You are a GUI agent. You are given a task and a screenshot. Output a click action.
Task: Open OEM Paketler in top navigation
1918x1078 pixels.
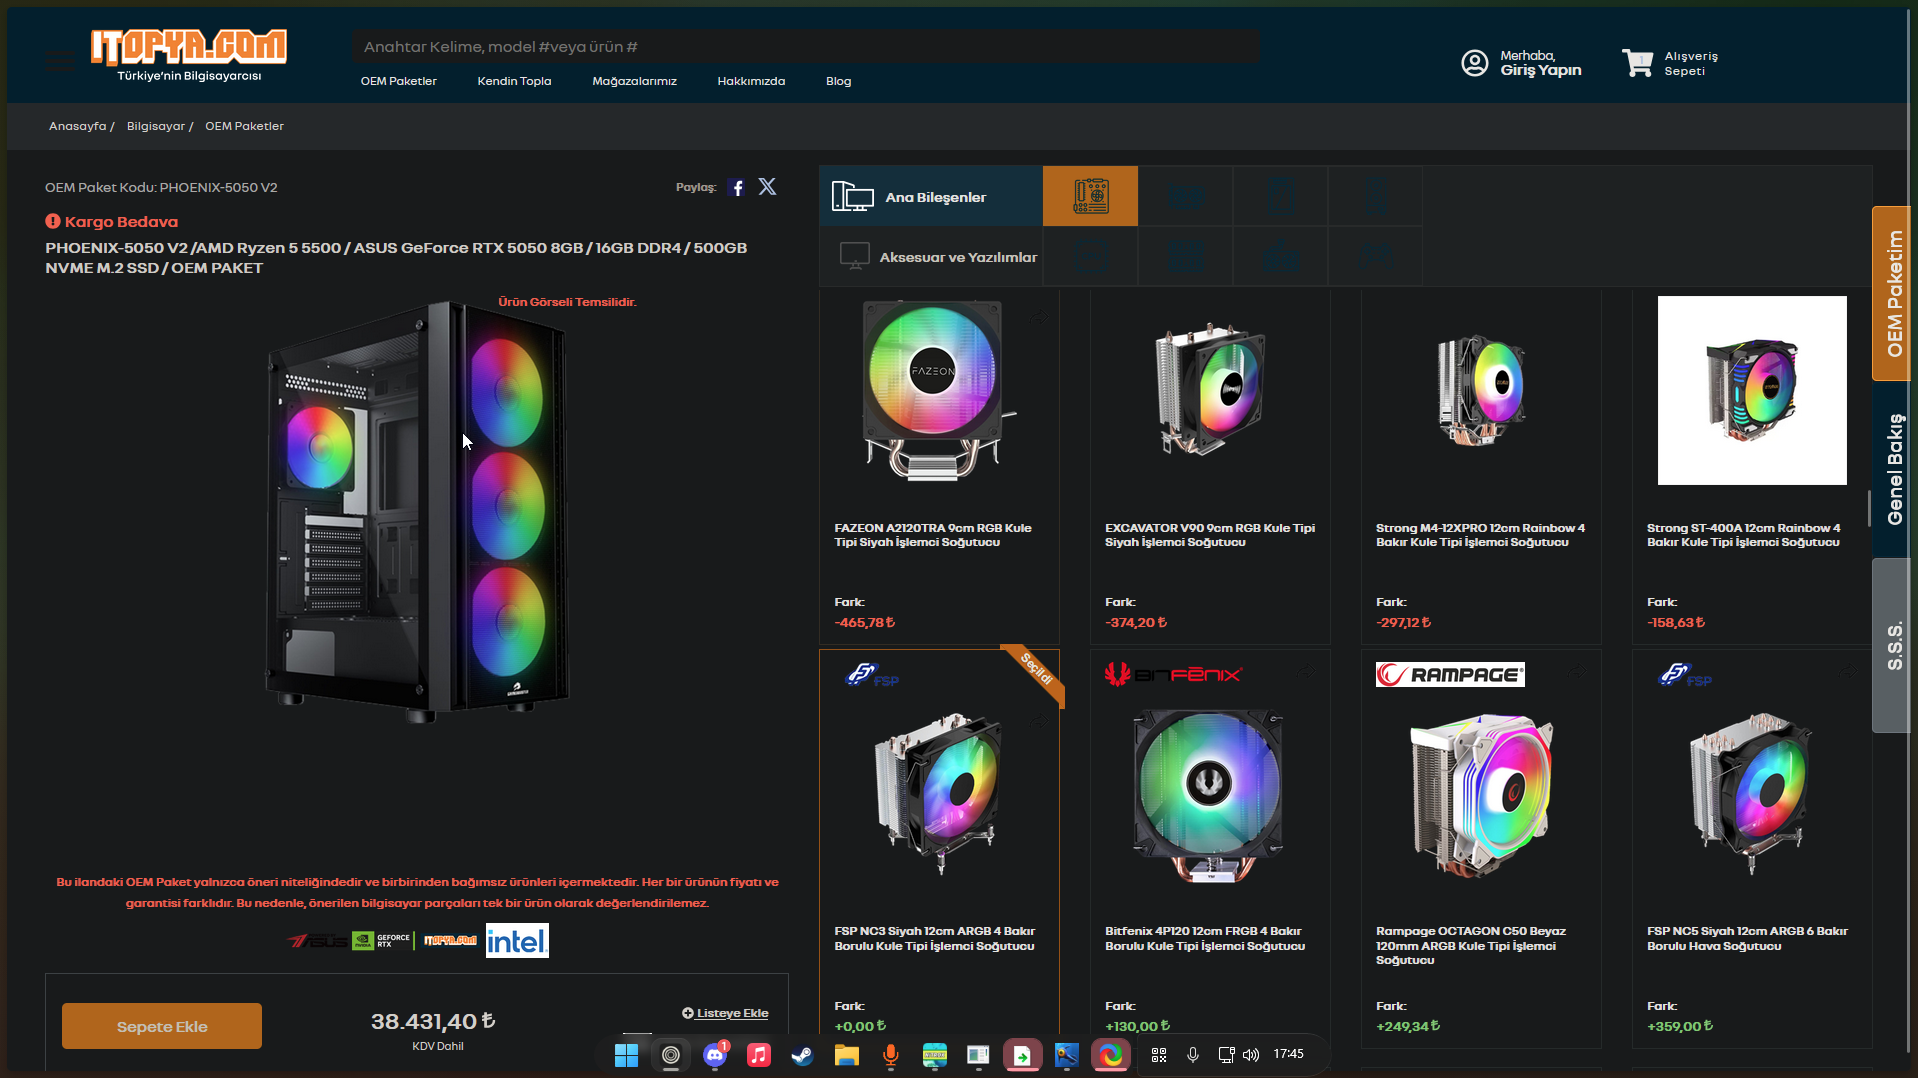tap(399, 81)
